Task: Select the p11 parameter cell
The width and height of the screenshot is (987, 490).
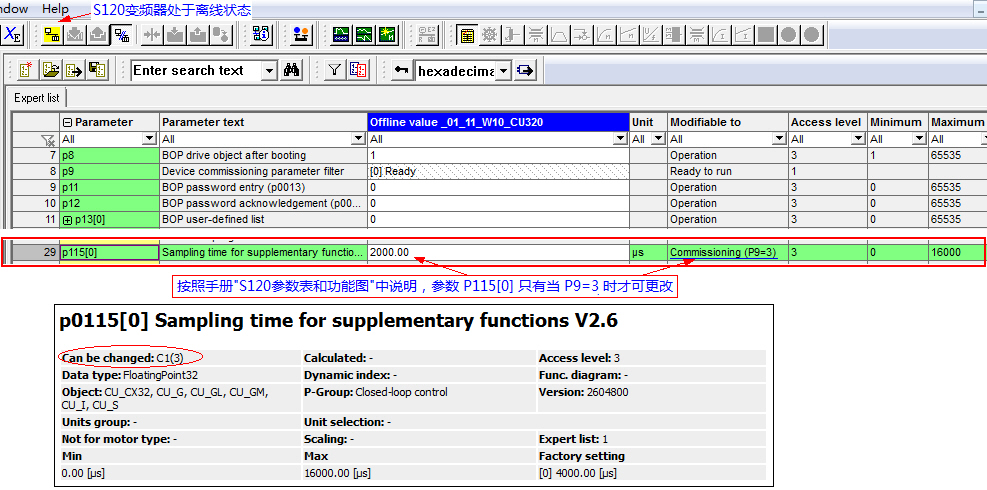Action: coord(110,188)
